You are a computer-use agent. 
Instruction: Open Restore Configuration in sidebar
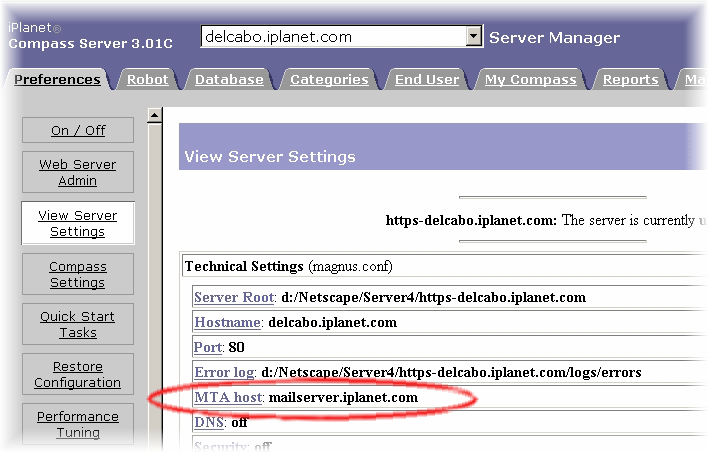tap(78, 374)
